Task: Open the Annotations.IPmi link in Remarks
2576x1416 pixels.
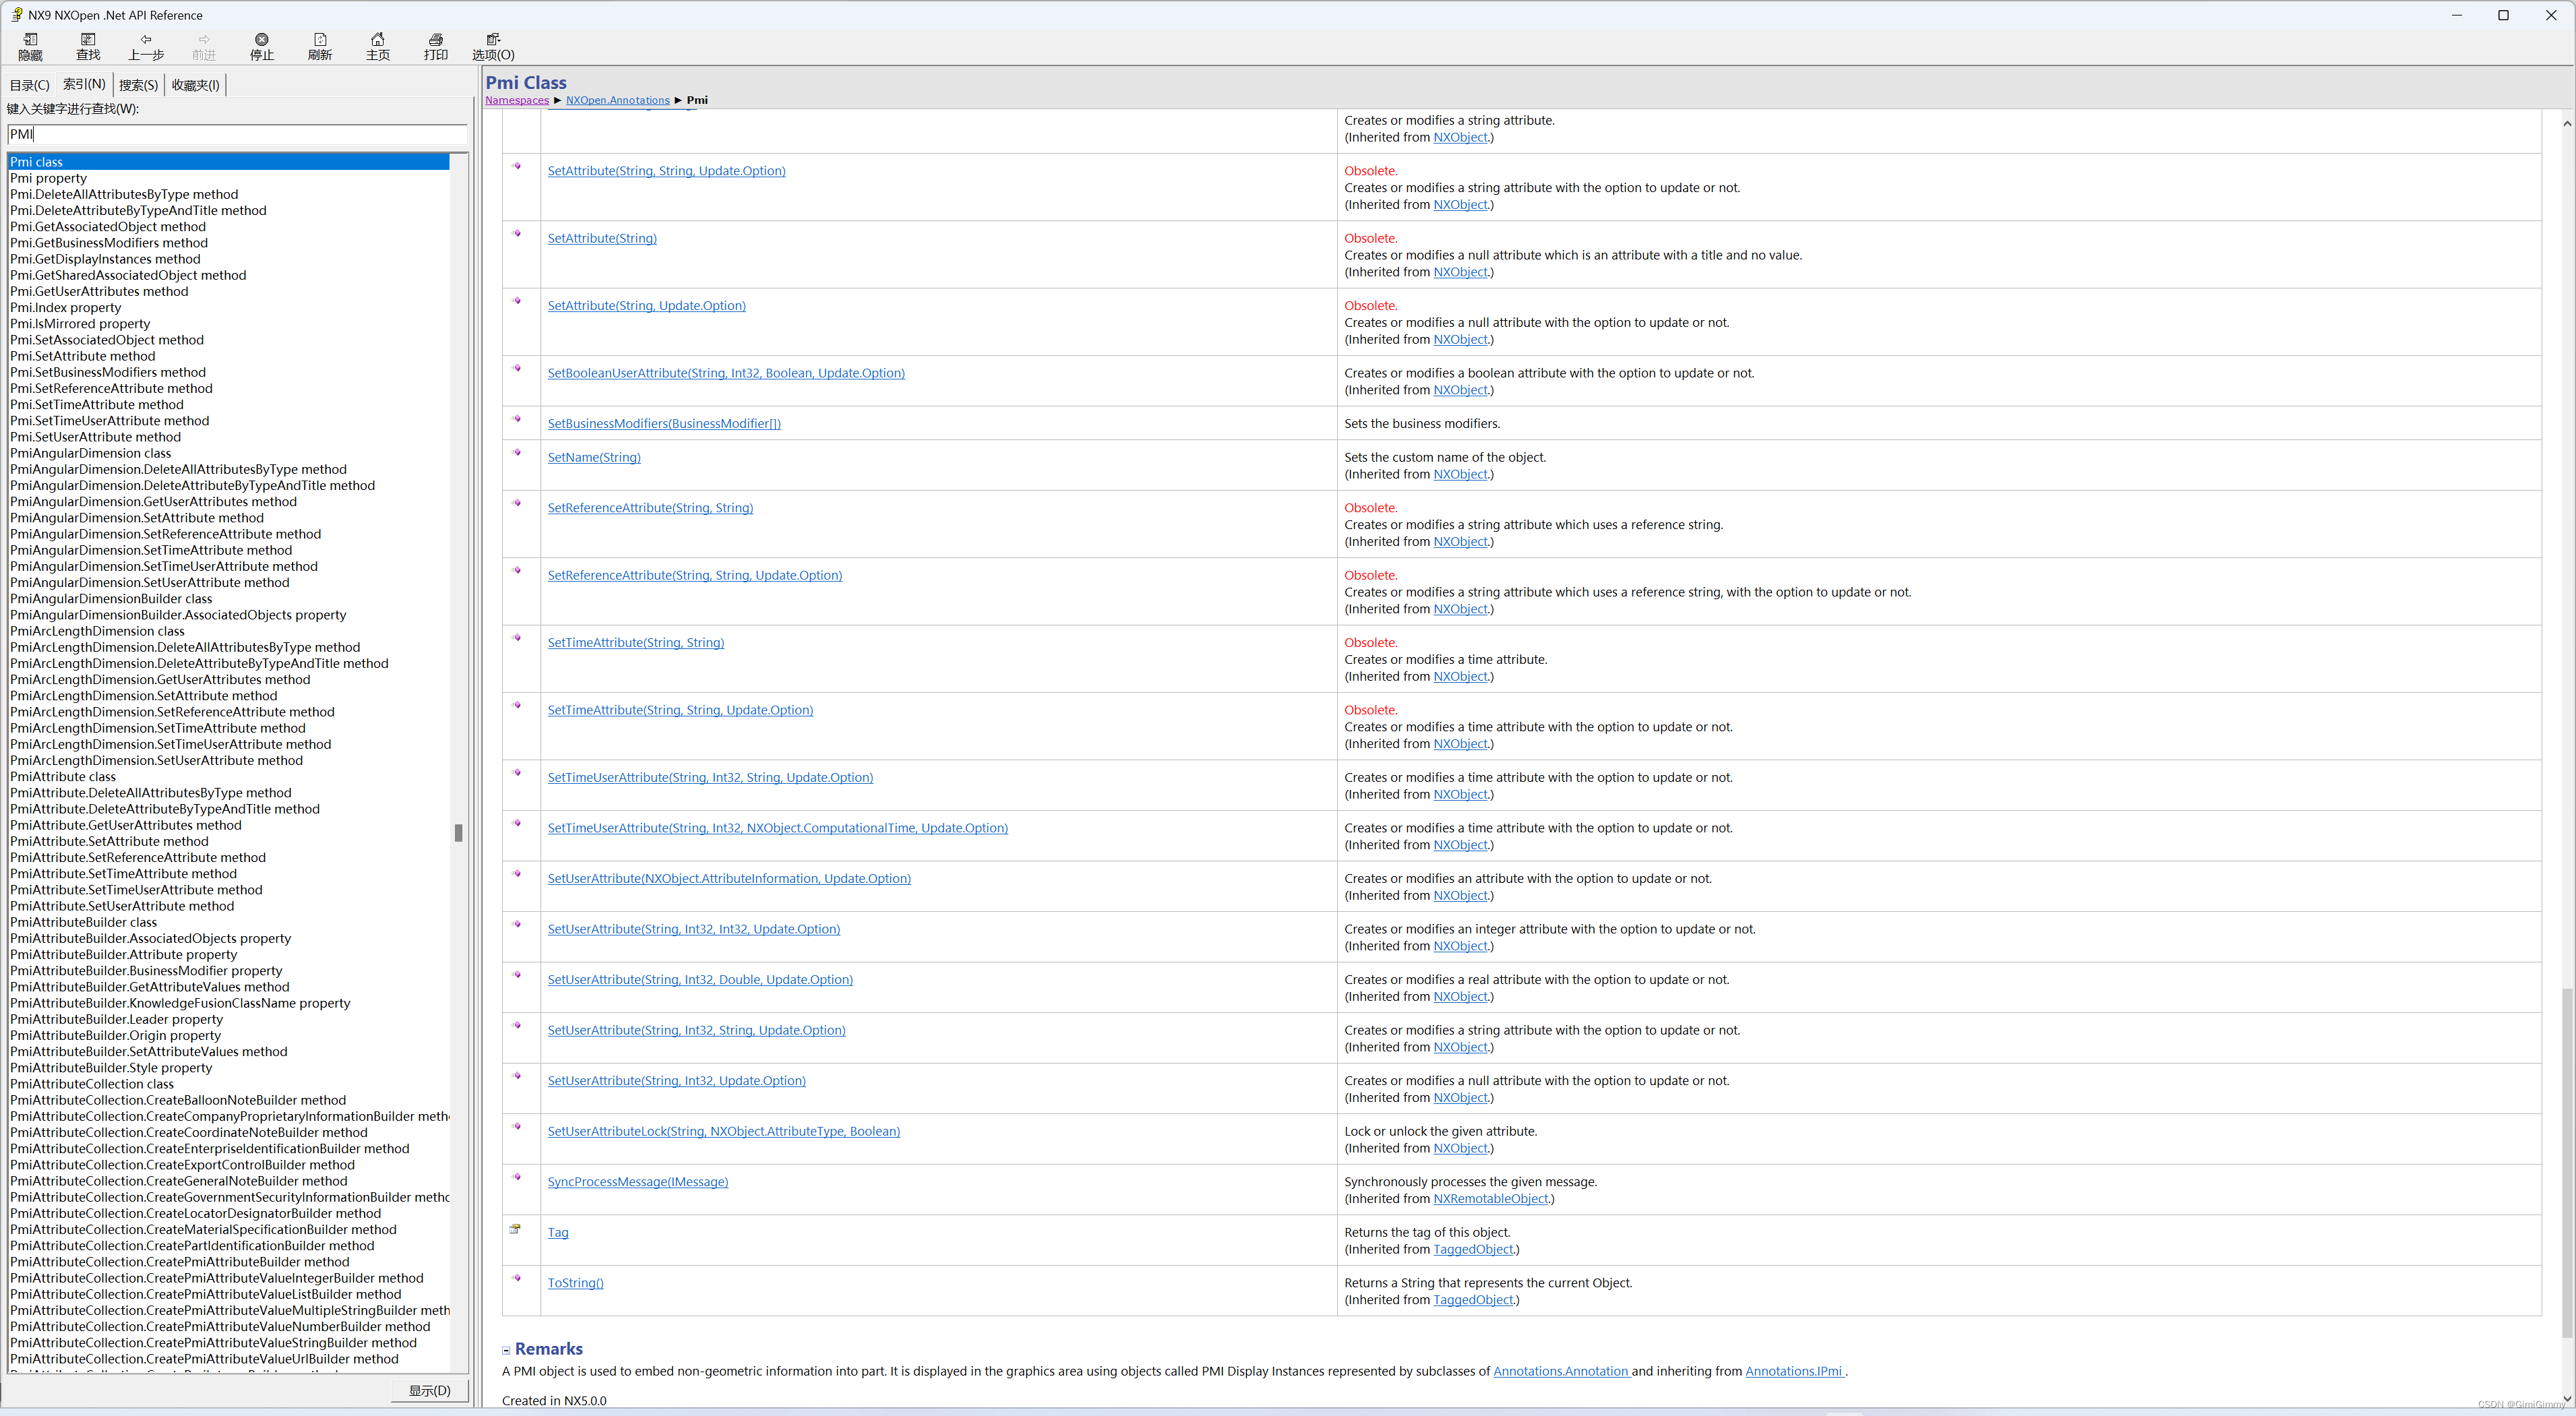Action: [x=1794, y=1371]
